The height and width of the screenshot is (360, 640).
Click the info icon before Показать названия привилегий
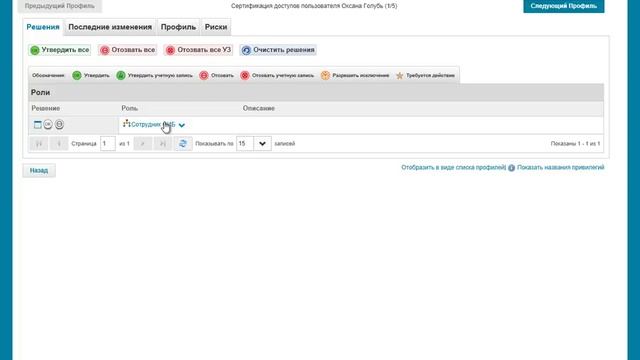511,168
